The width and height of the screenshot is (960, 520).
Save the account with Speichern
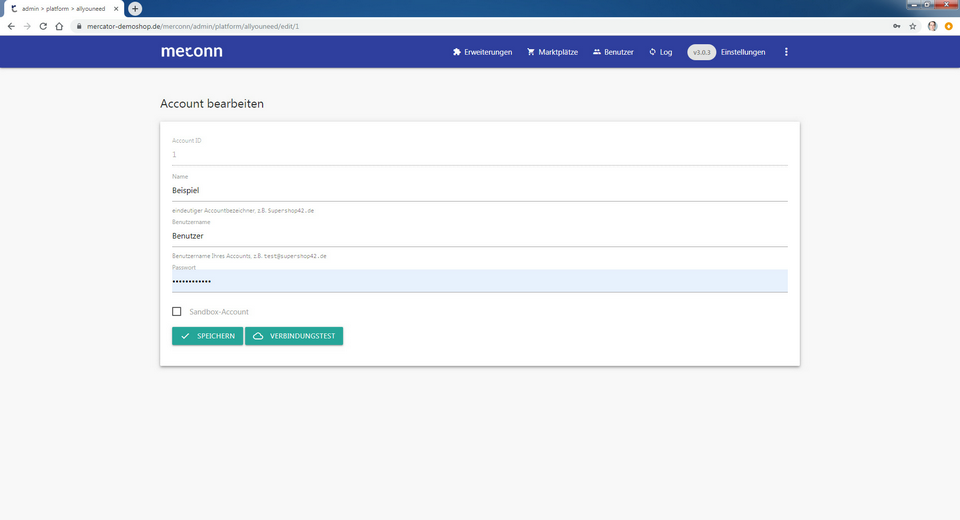(208, 336)
